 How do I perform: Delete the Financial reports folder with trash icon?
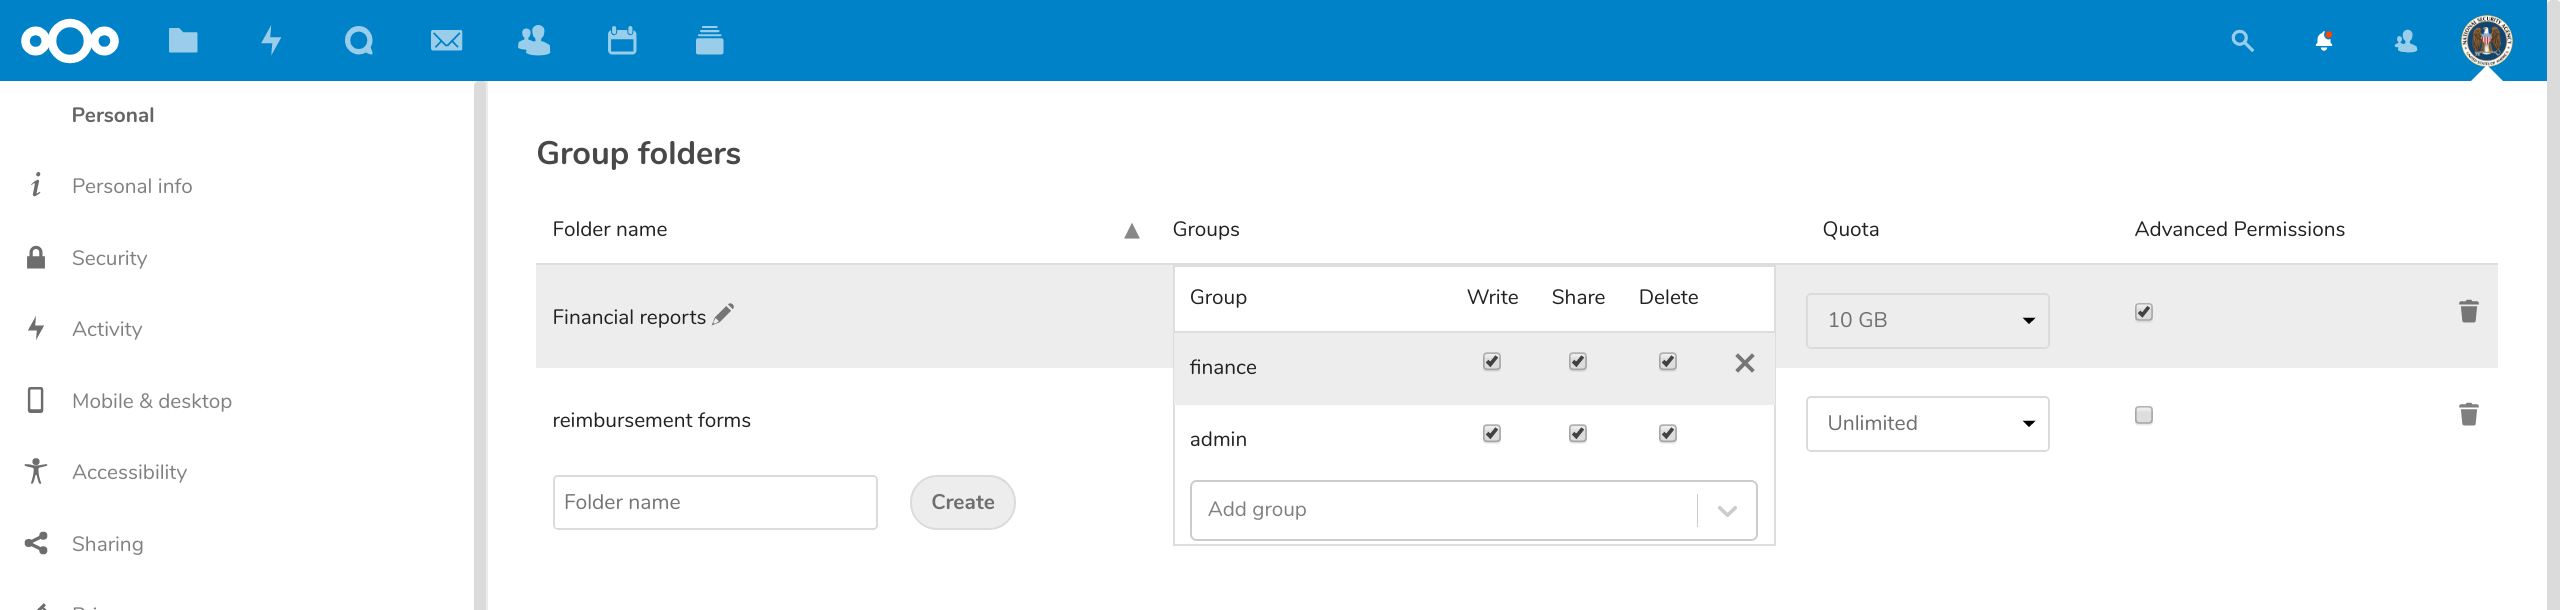[2469, 311]
